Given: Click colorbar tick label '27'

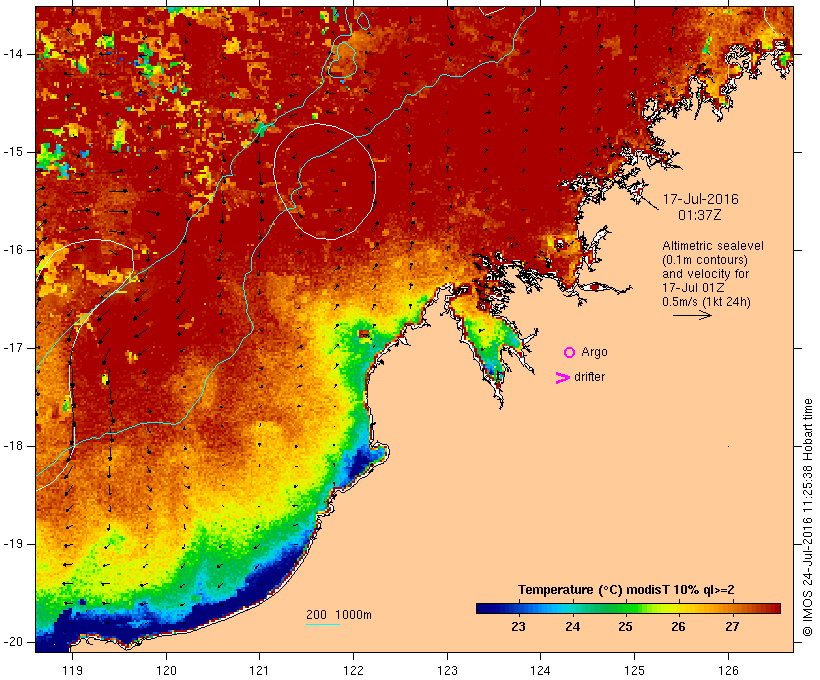Looking at the screenshot, I should click(732, 627).
